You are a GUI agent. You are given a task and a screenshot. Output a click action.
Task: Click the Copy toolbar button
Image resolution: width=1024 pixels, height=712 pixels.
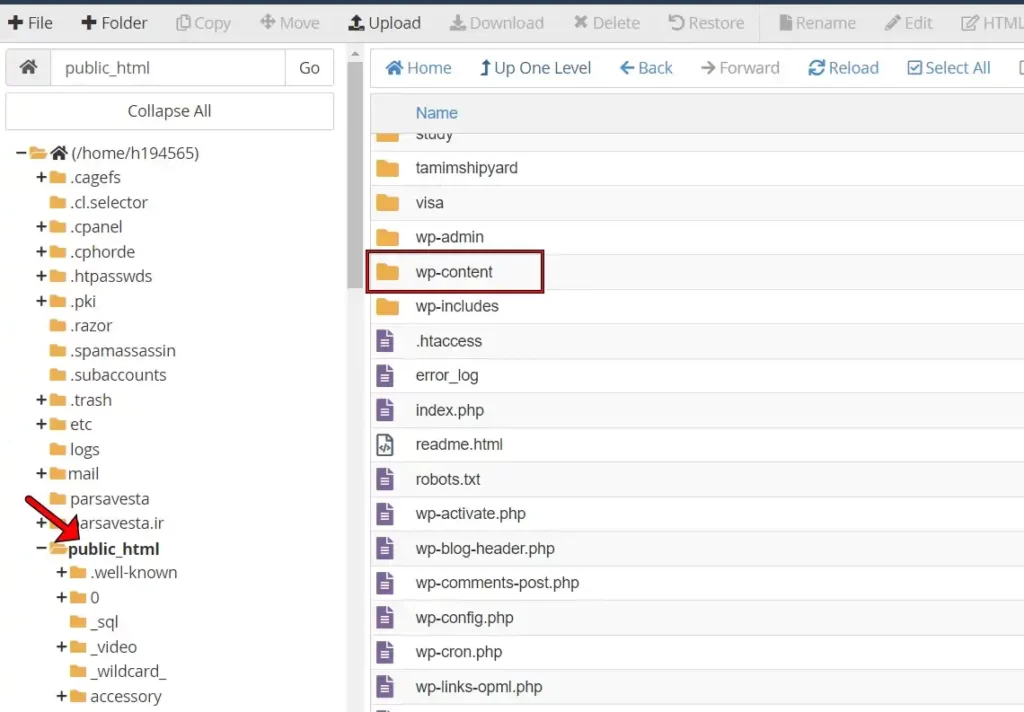click(x=203, y=23)
